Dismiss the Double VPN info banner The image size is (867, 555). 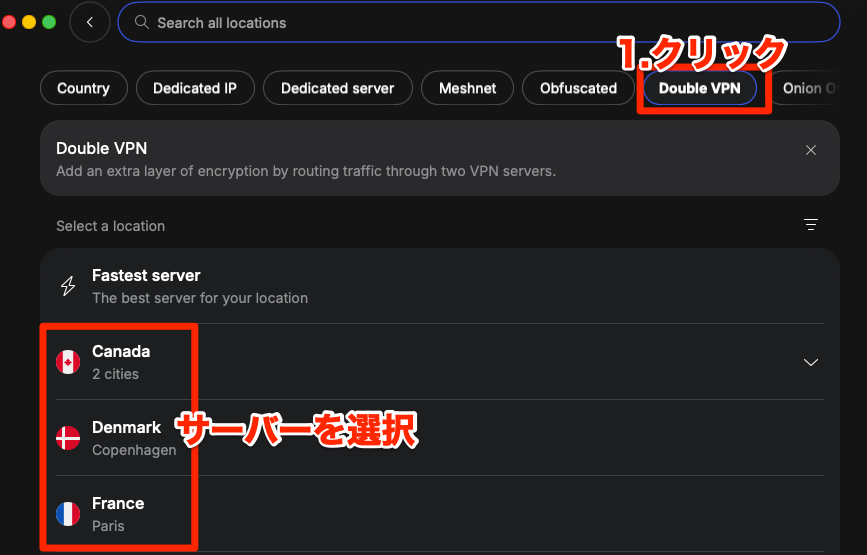811,150
